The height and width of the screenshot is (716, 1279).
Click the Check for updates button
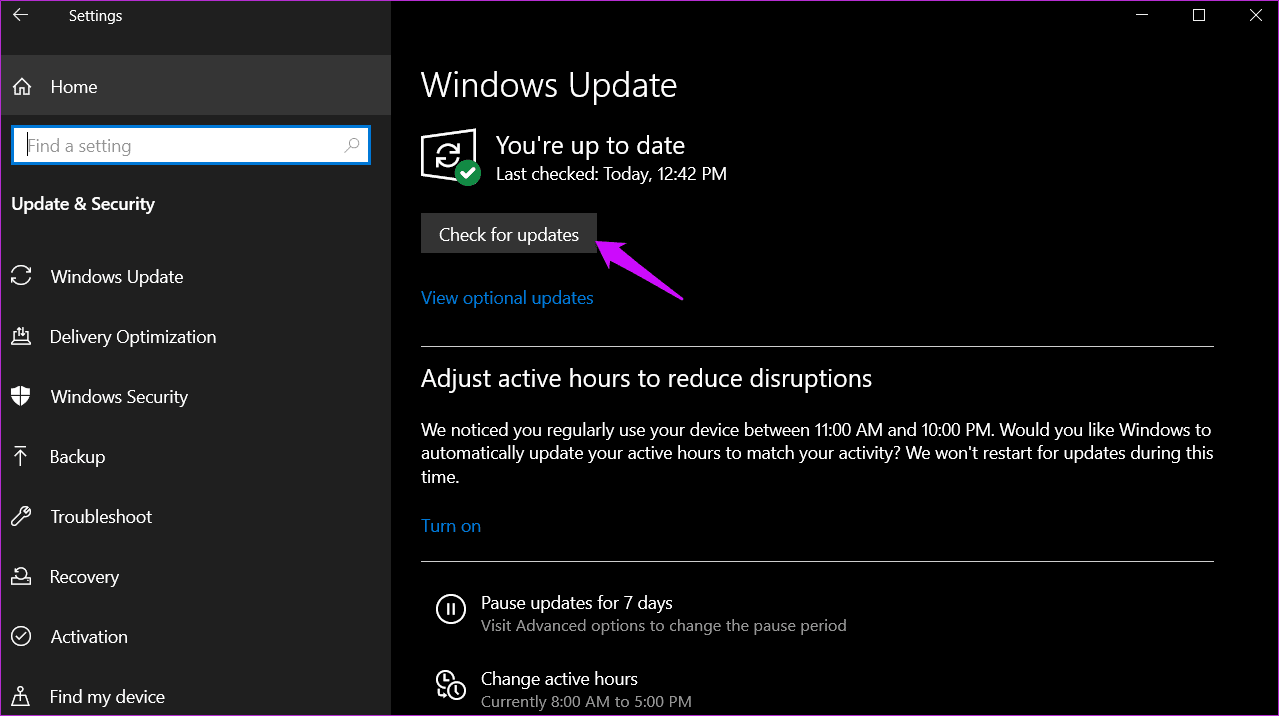point(508,234)
